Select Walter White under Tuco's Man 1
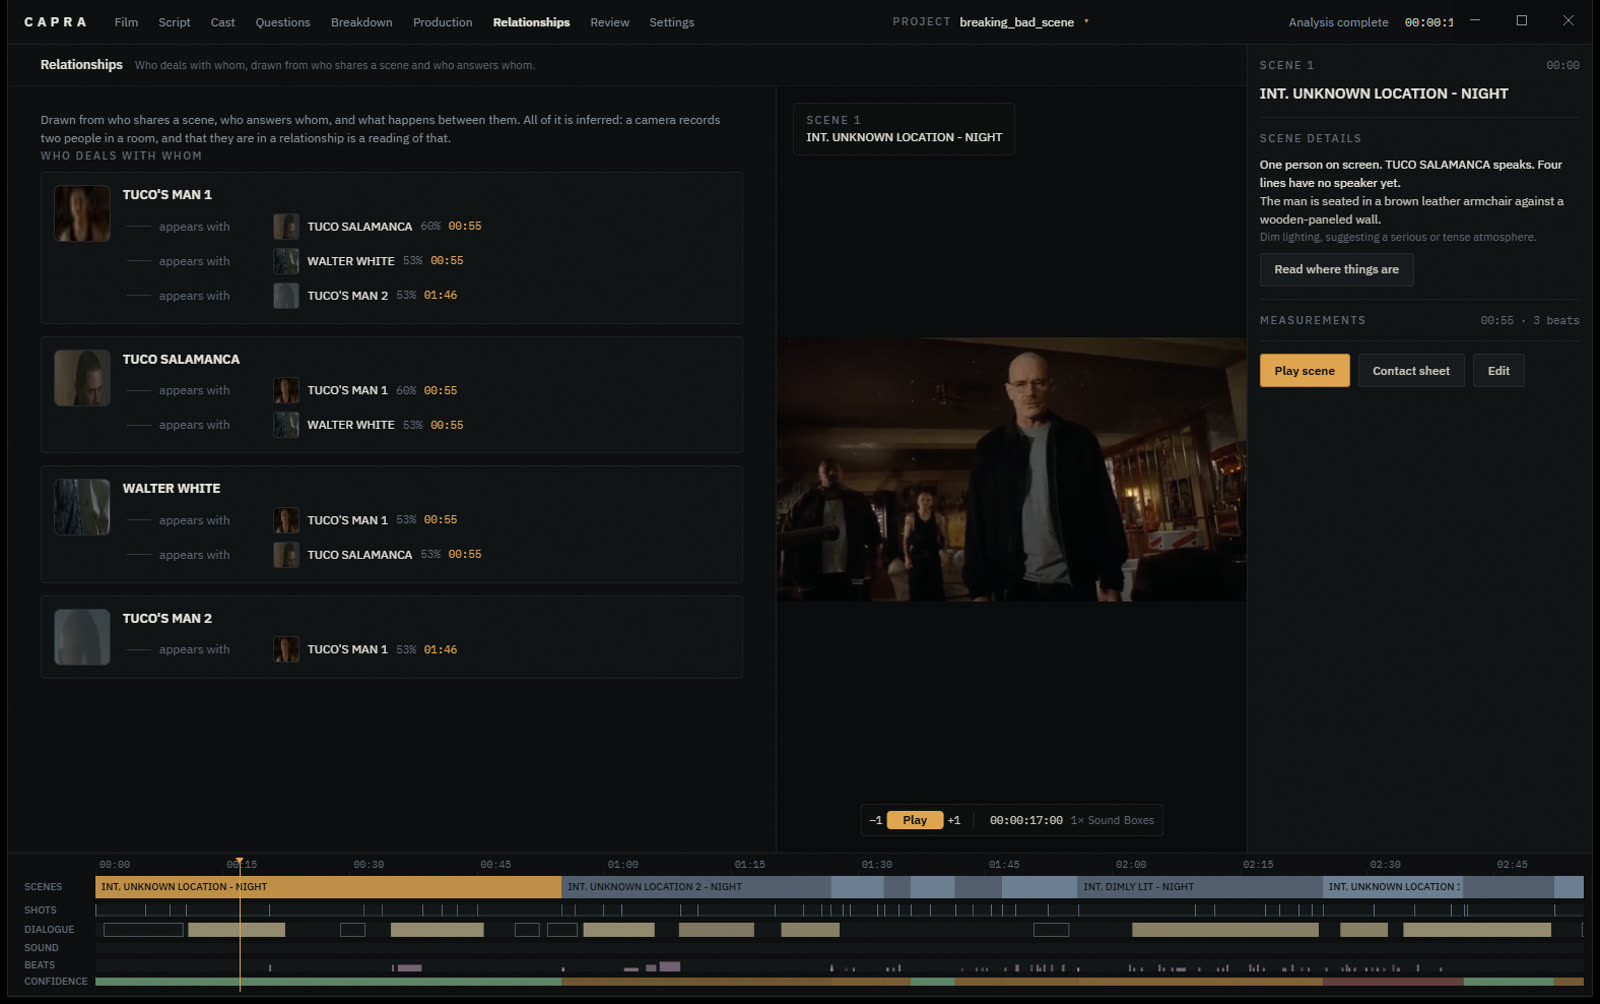 tap(351, 261)
